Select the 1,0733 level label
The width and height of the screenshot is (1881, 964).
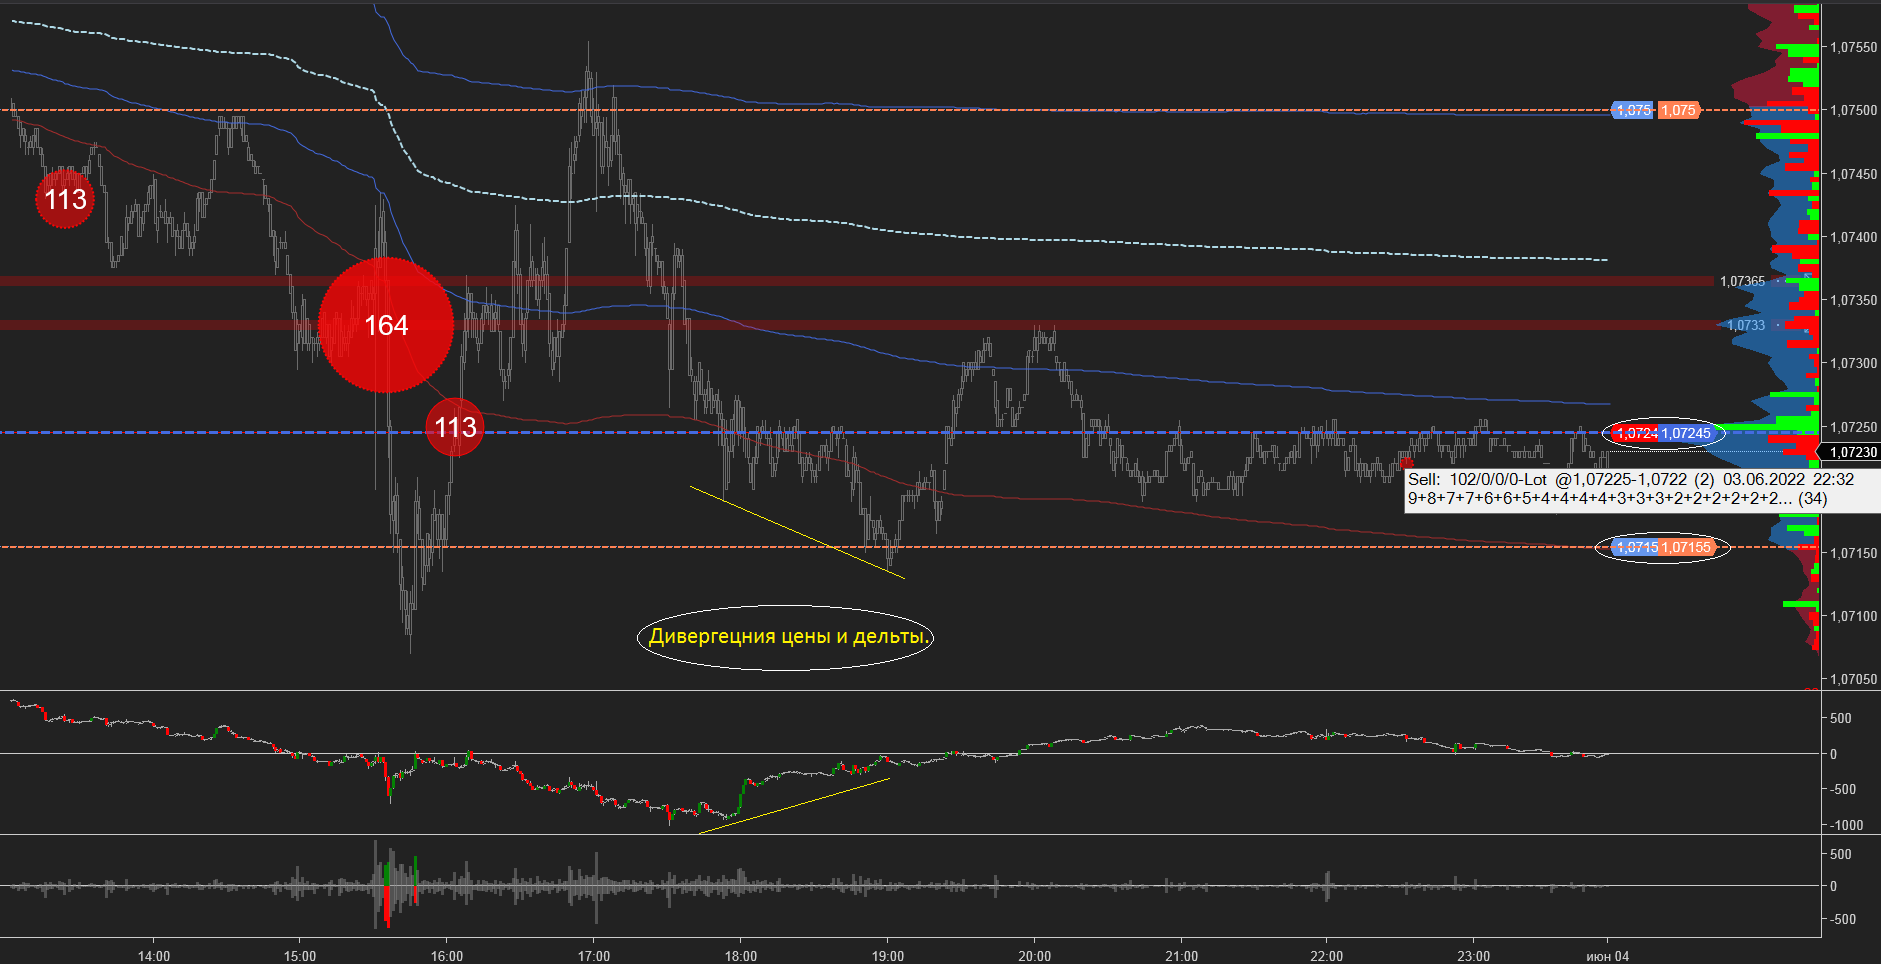click(x=1746, y=325)
